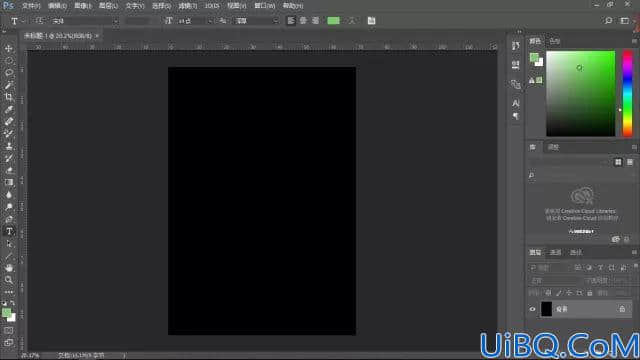Screen dimensions: 640x360
Task: Open the Layer menu
Action: click(108, 6)
